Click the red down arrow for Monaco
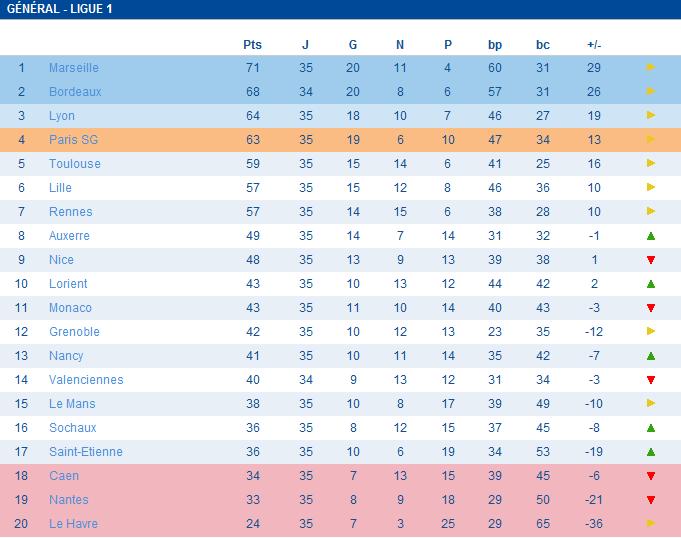This screenshot has width=681, height=538. pos(650,308)
